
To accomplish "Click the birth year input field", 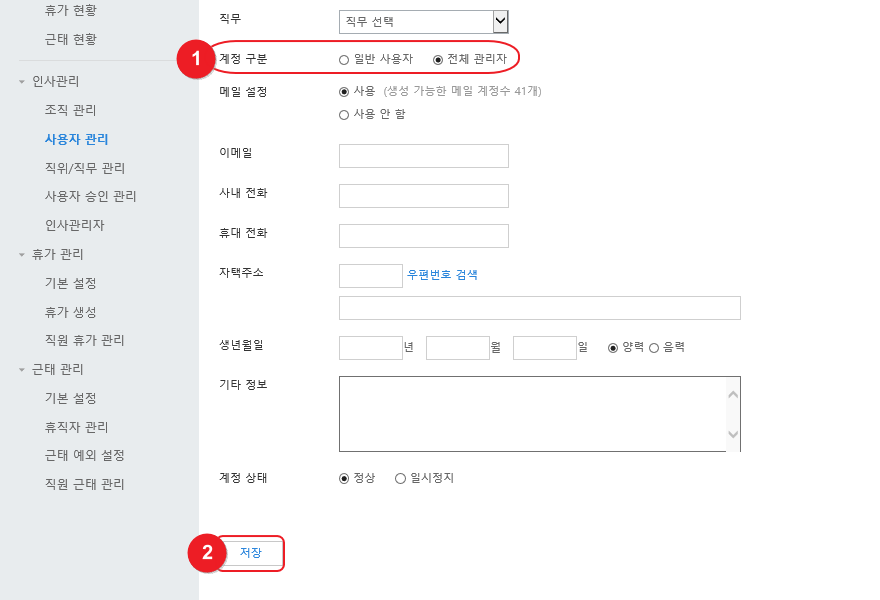I will click(x=370, y=348).
